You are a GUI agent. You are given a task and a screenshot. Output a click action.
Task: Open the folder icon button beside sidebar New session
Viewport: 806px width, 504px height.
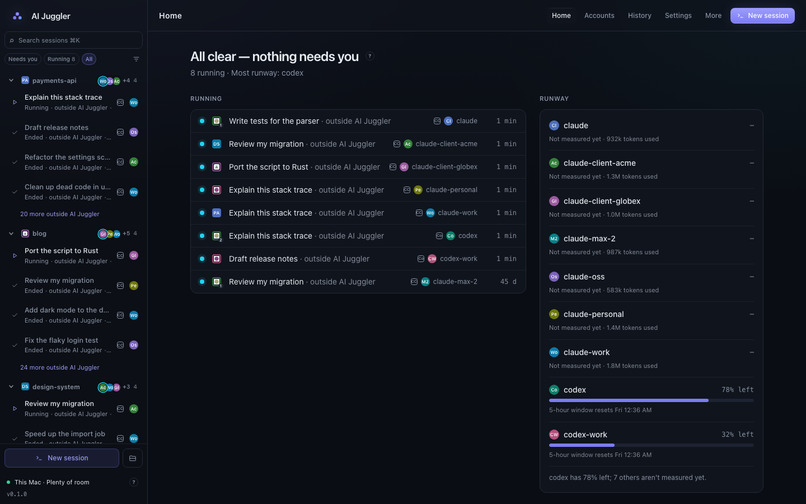point(133,458)
